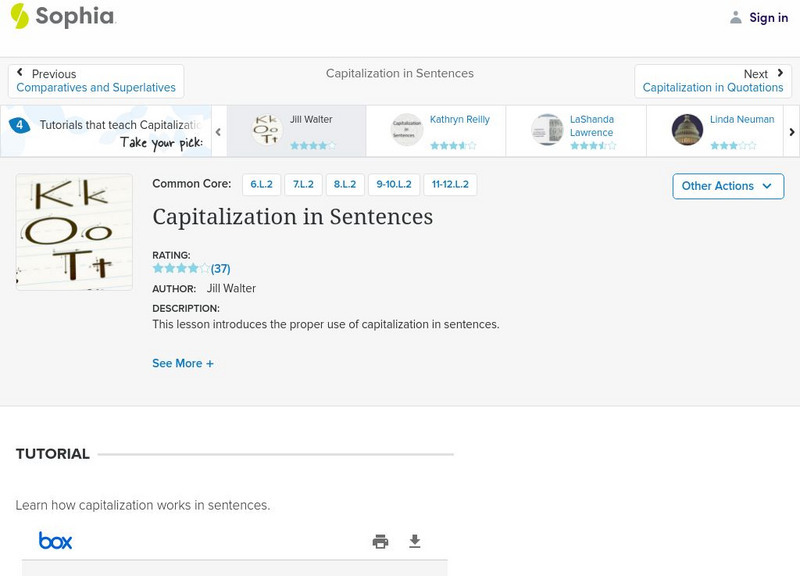
Task: Click the 6.L.2 Common Core tag
Action: [x=261, y=185]
